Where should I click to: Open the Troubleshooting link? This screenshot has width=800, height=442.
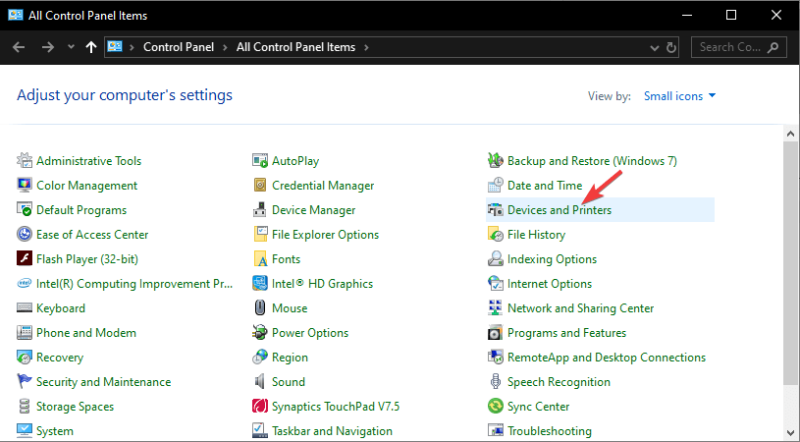[549, 431]
